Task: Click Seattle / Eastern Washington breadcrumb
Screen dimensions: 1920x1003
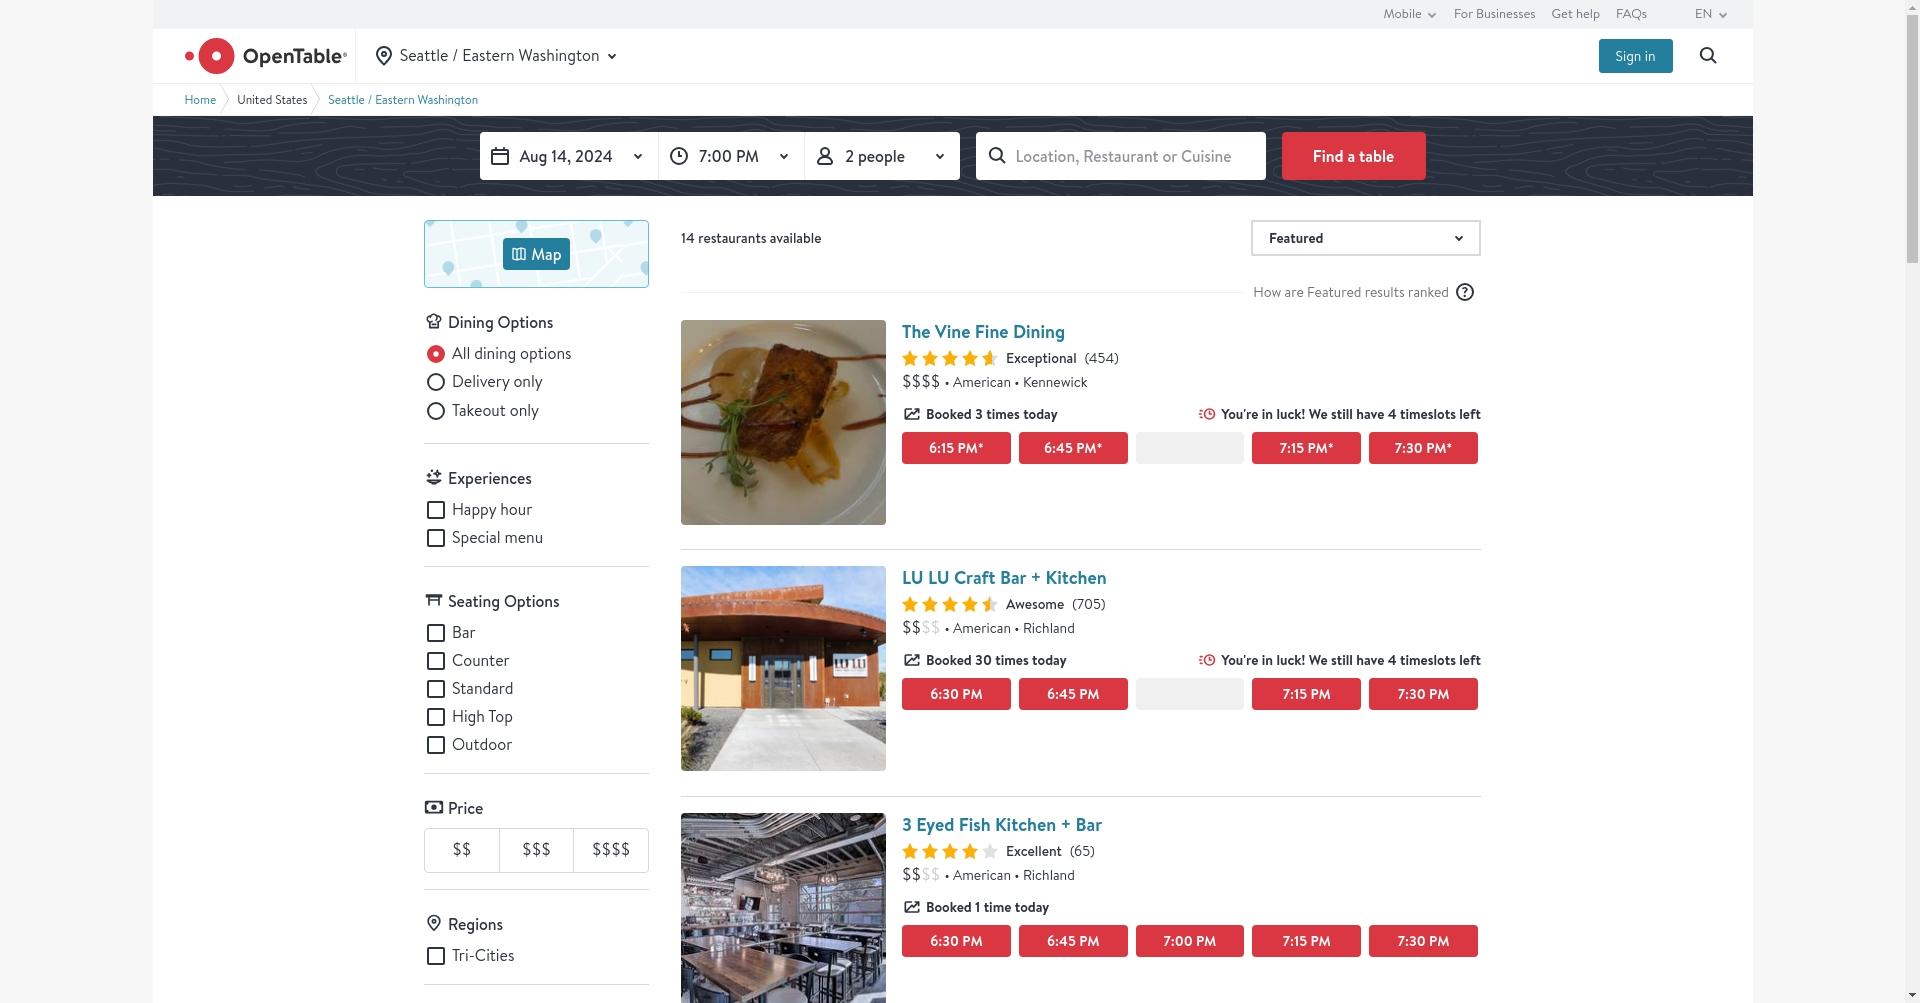Action: (x=403, y=100)
